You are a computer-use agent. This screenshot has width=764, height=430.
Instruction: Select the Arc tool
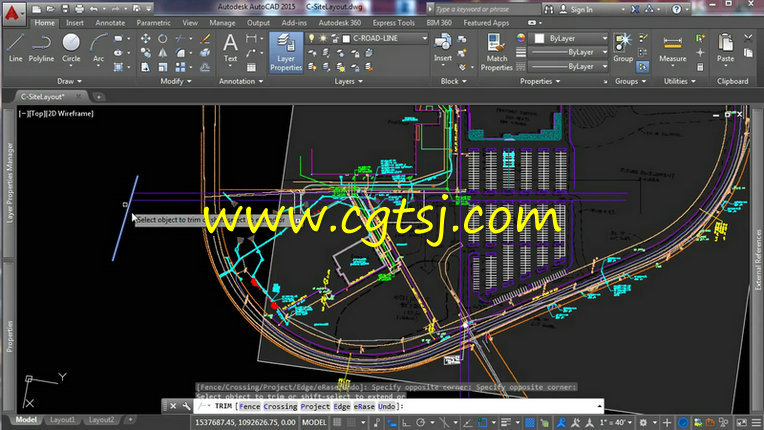pyautogui.click(x=98, y=48)
